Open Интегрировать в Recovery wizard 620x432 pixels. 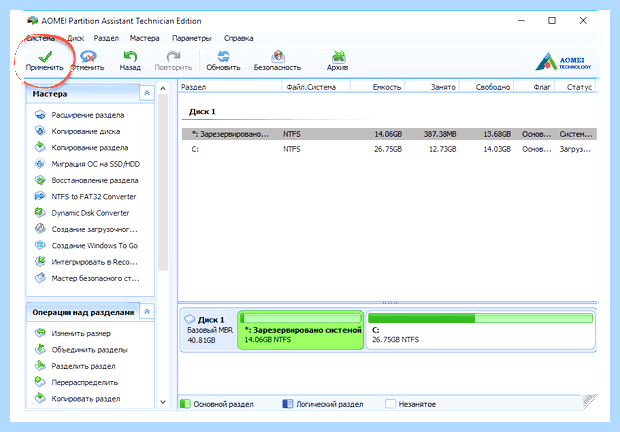(86, 262)
